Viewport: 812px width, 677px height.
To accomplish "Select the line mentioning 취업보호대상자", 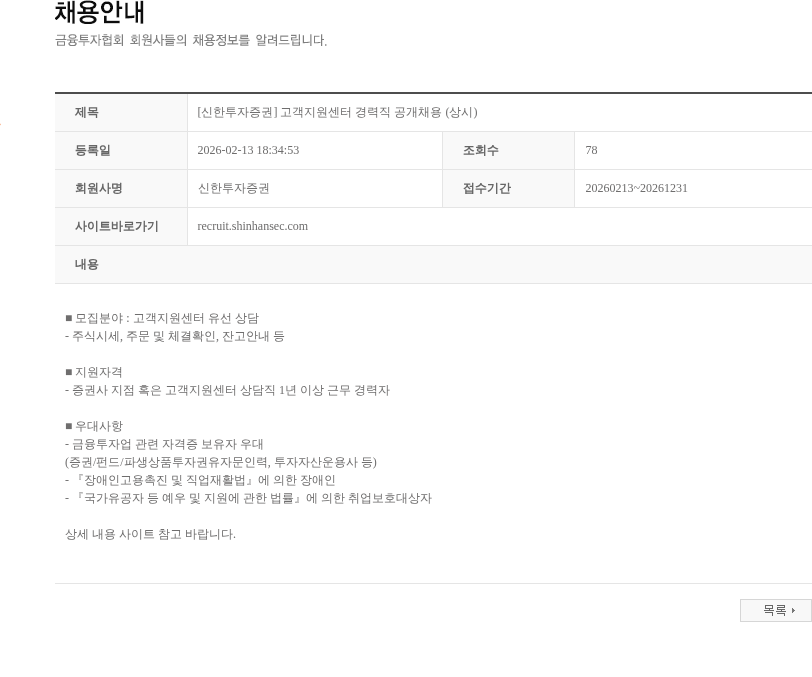I will coord(248,498).
